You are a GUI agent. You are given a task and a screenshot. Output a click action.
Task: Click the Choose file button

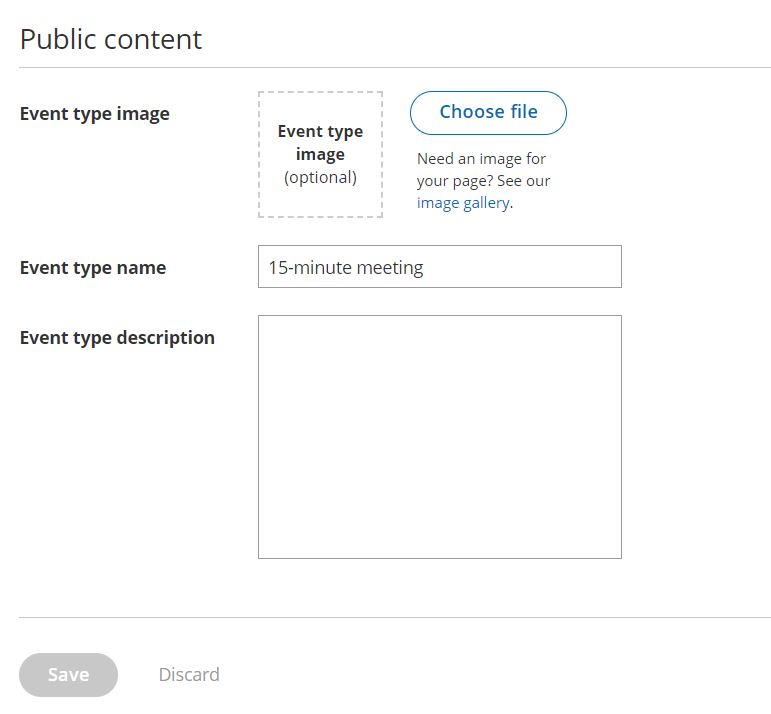[488, 112]
